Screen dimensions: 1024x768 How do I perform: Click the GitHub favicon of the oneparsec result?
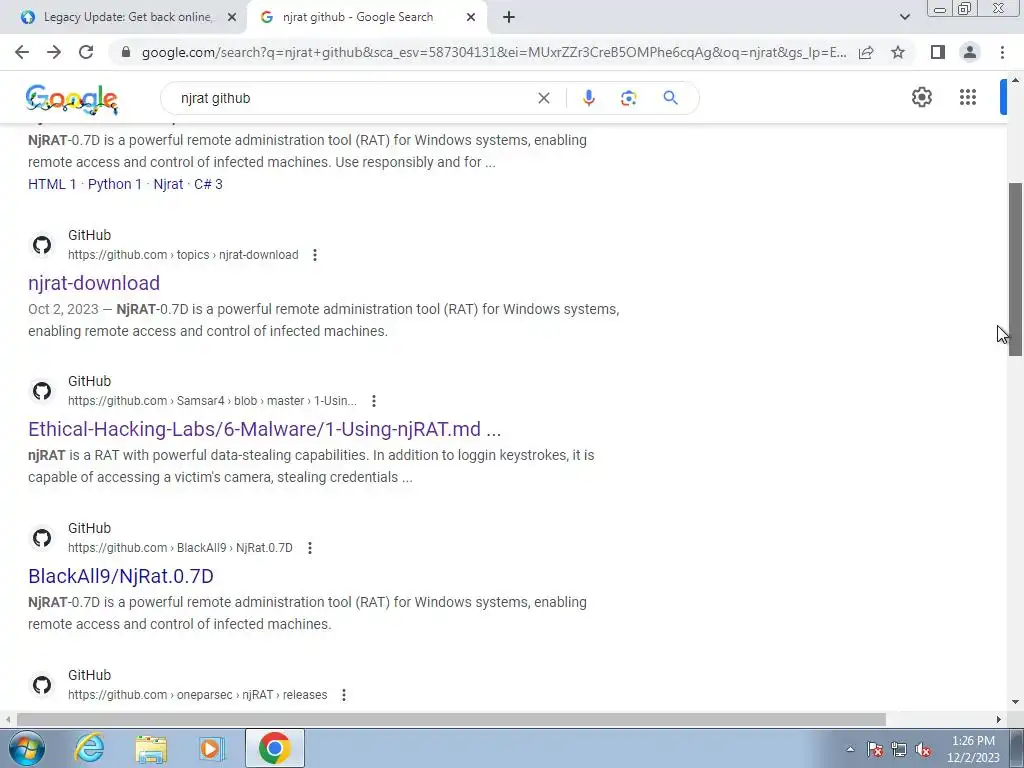pos(42,685)
